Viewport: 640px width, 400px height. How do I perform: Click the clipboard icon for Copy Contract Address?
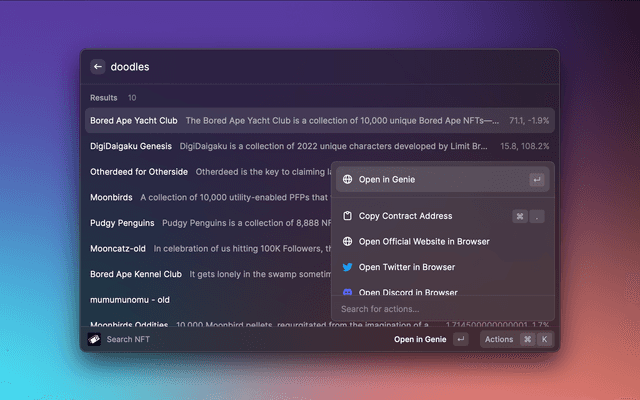click(x=347, y=216)
